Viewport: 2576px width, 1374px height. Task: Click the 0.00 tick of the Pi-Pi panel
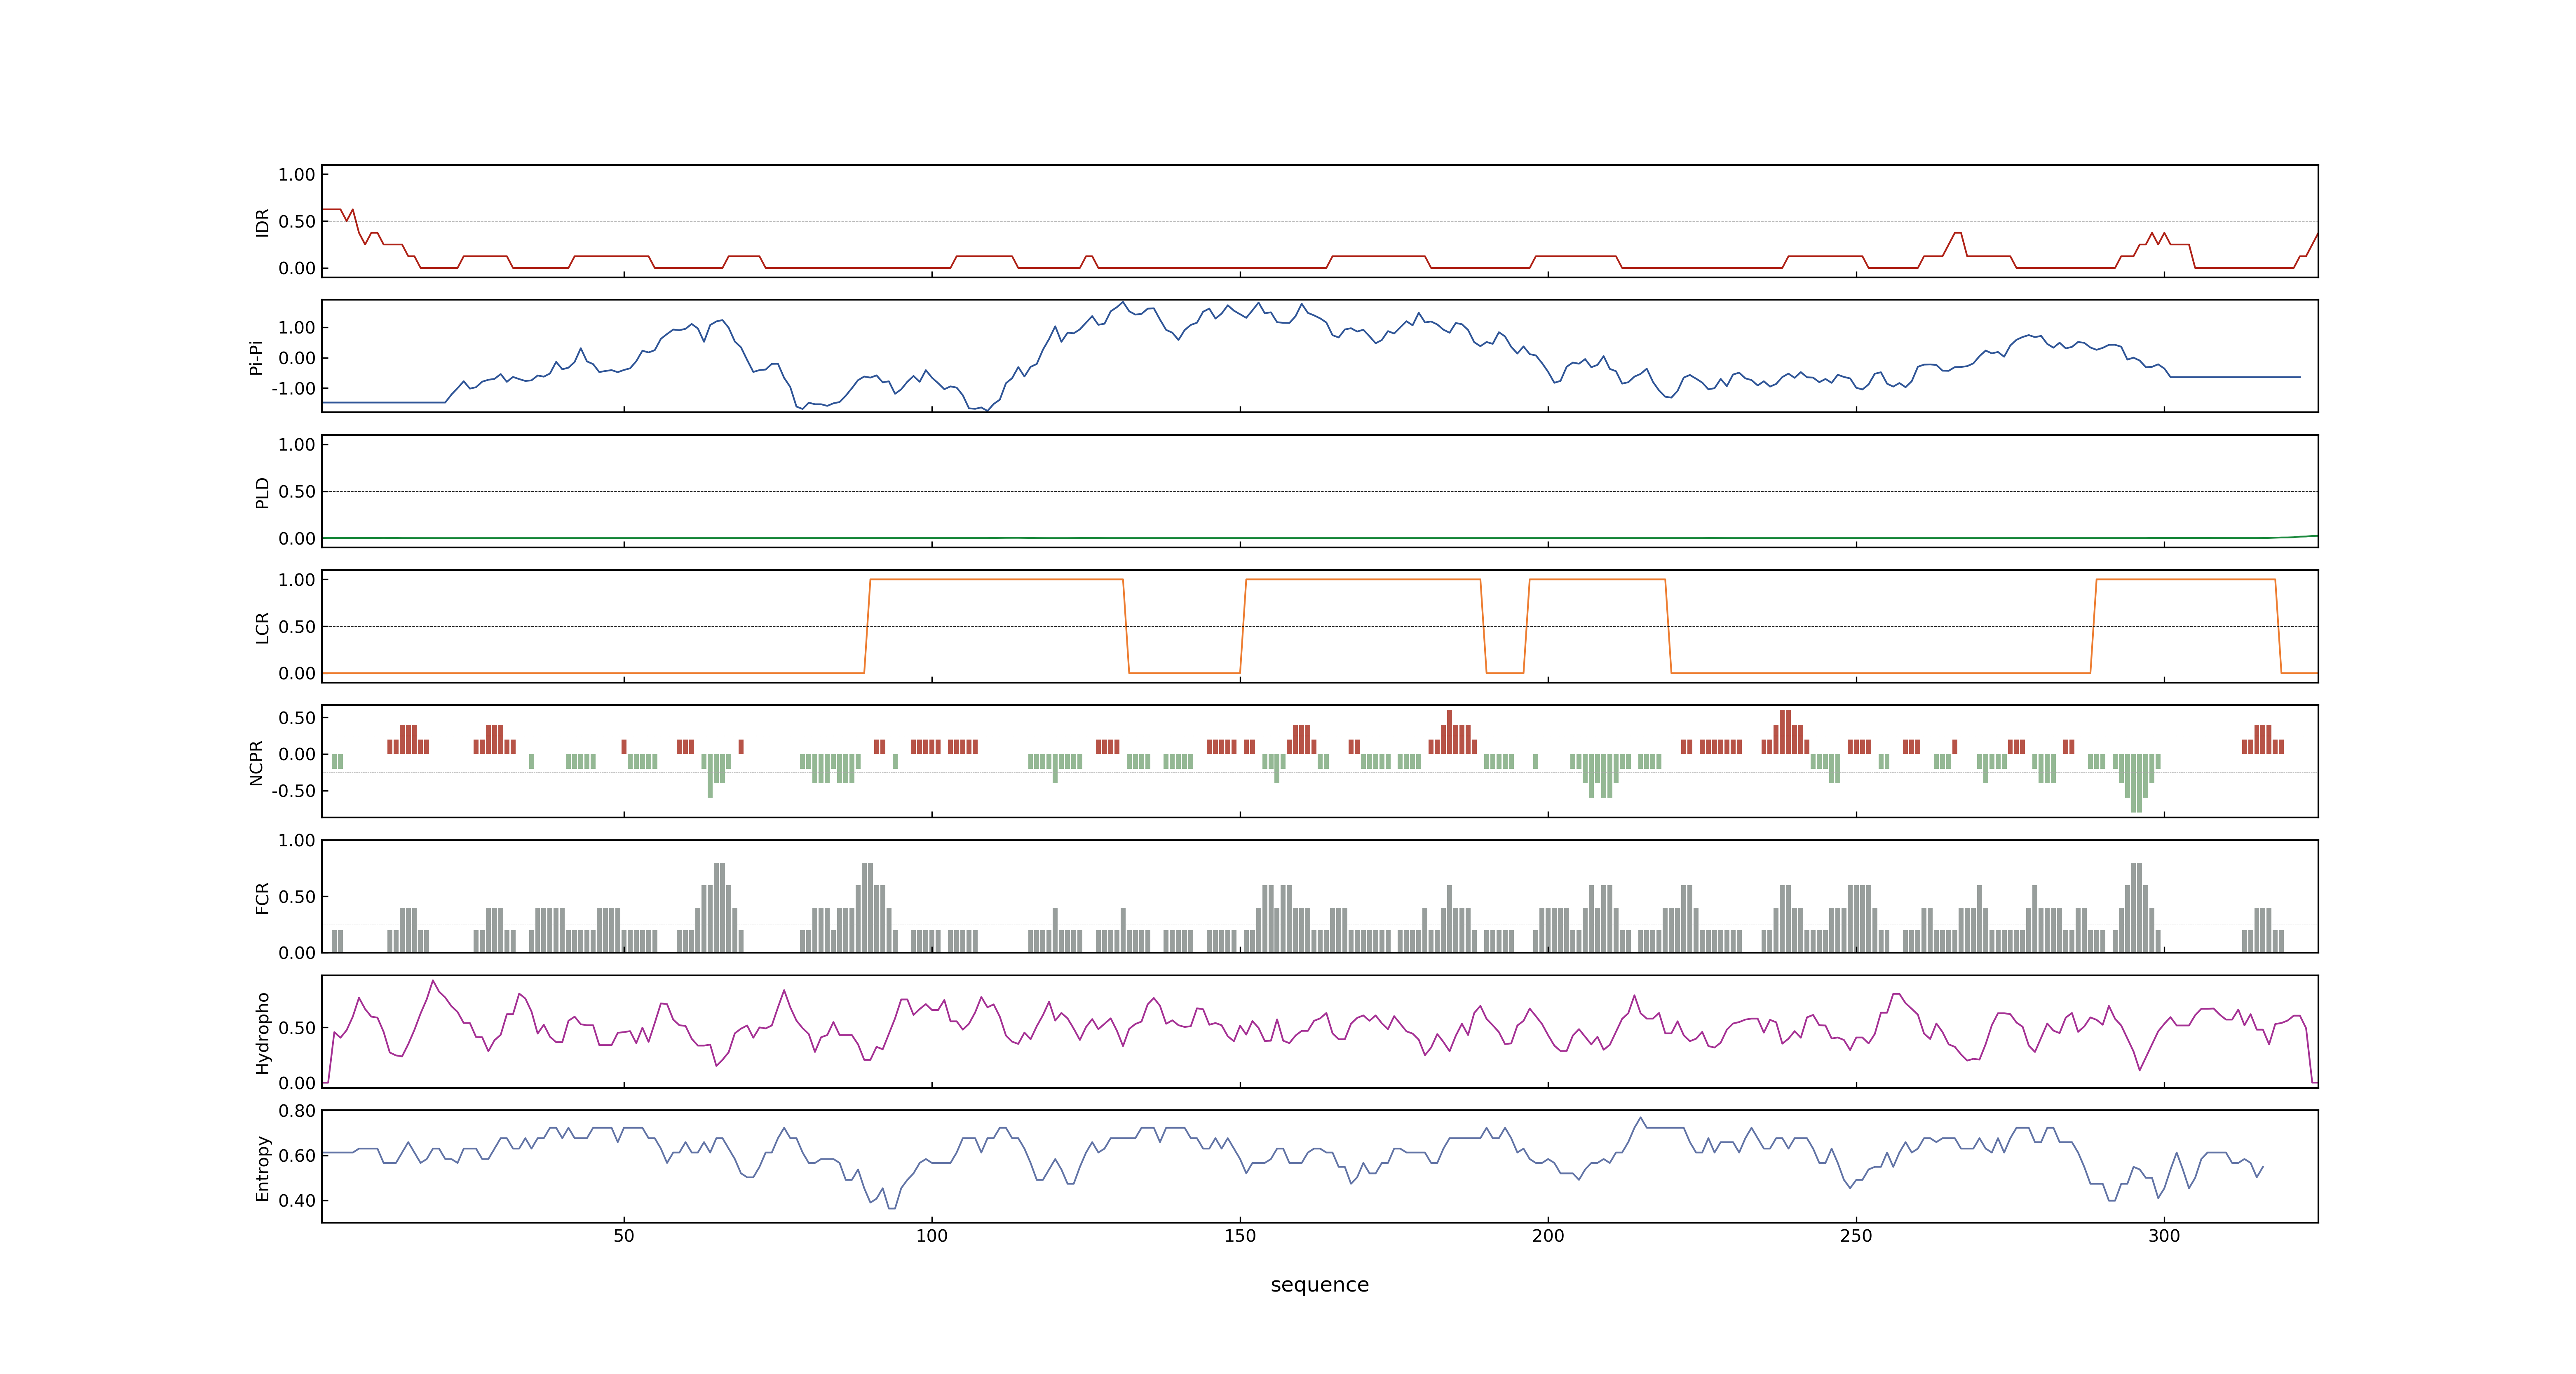(297, 358)
